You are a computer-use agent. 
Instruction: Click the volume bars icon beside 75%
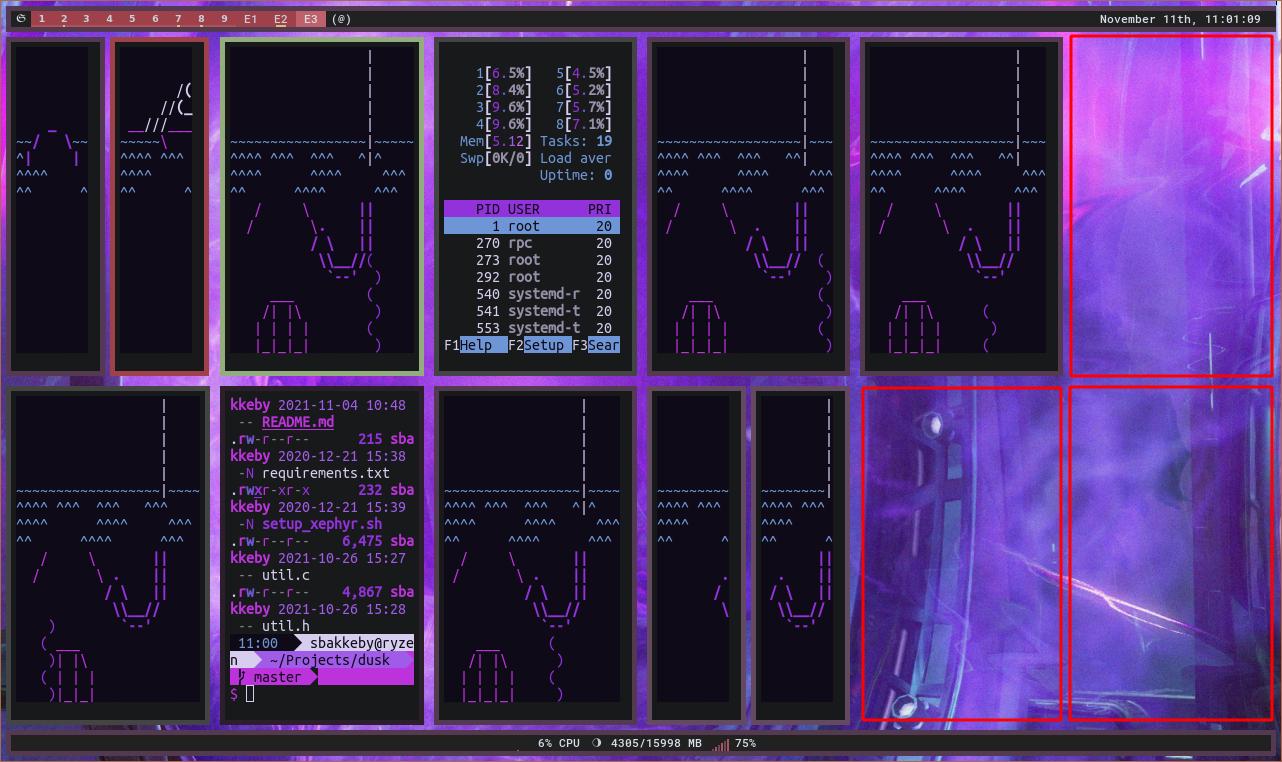[721, 744]
